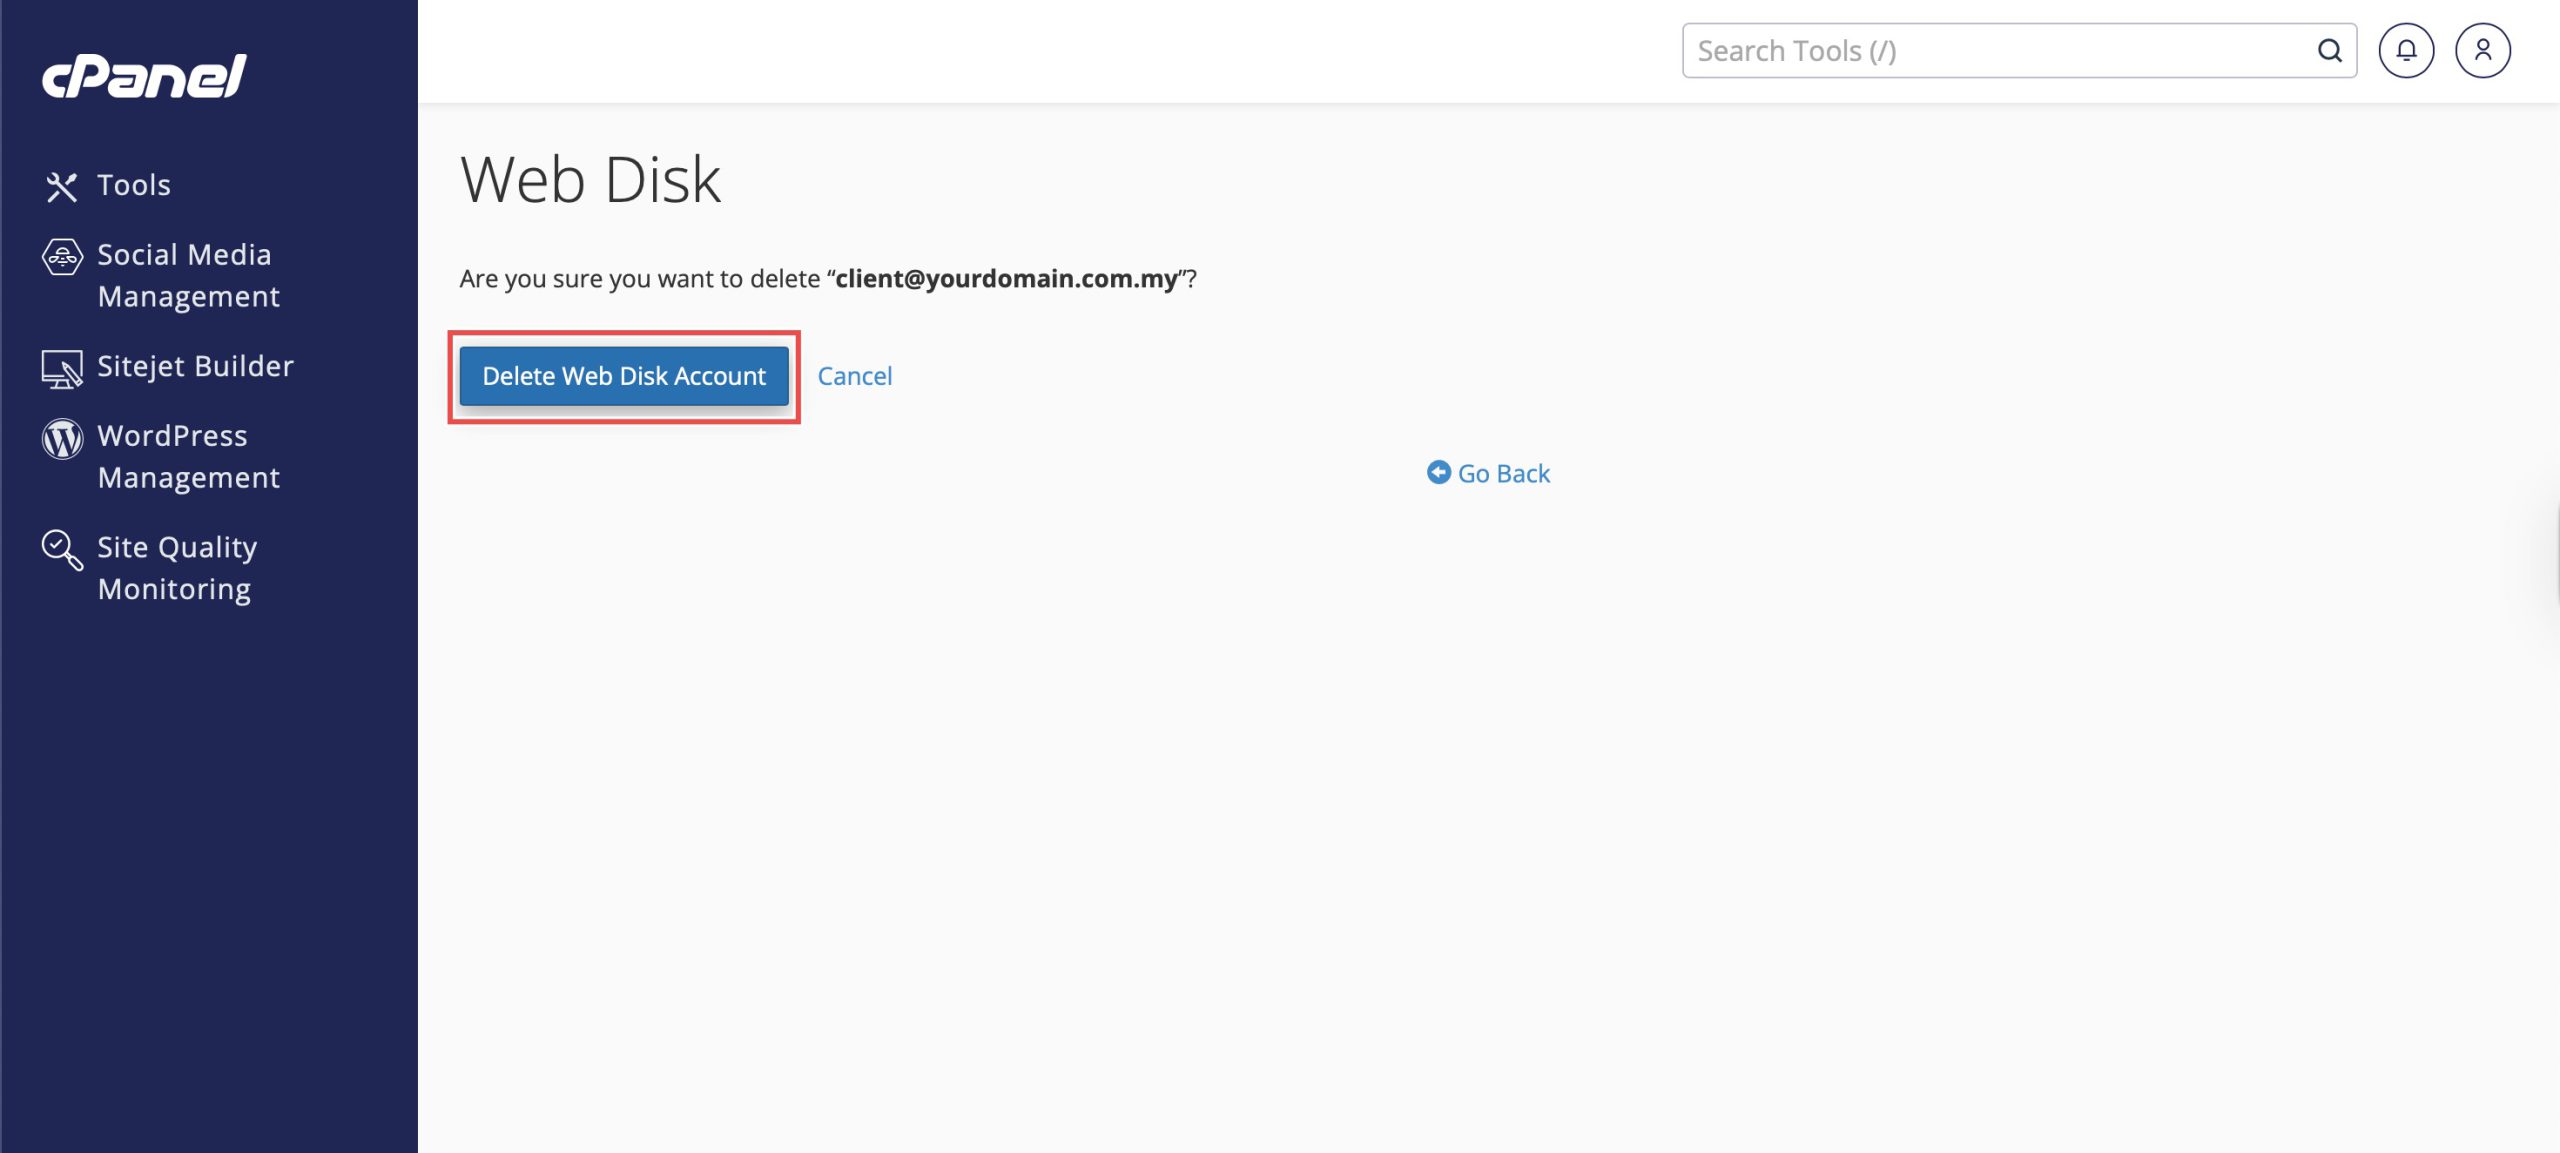Go to Sitejet Builder text label
The width and height of the screenshot is (2560, 1153).
(196, 366)
